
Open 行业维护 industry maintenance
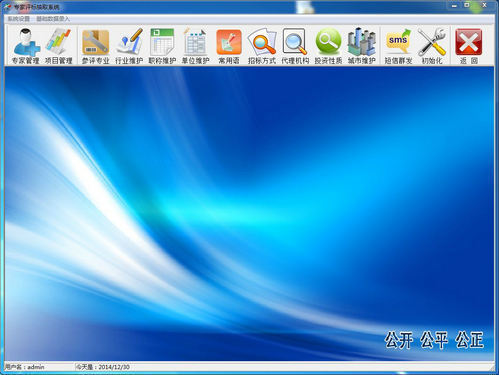(x=129, y=46)
